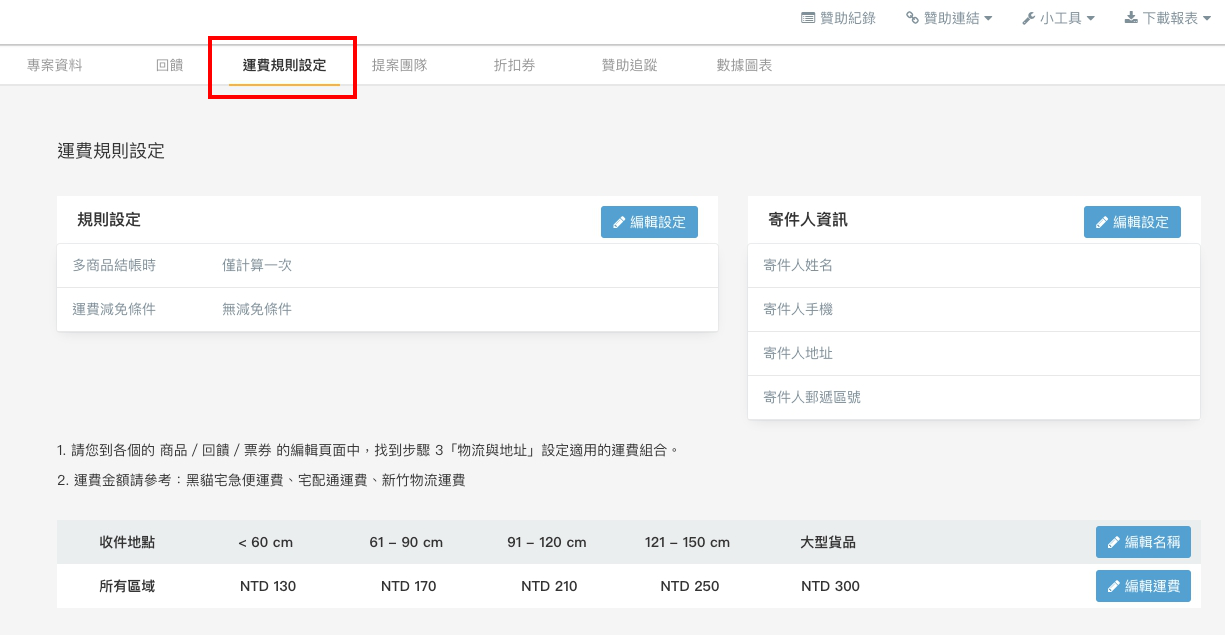
Task: Click the NTD 210 cell
Action: click(x=549, y=586)
